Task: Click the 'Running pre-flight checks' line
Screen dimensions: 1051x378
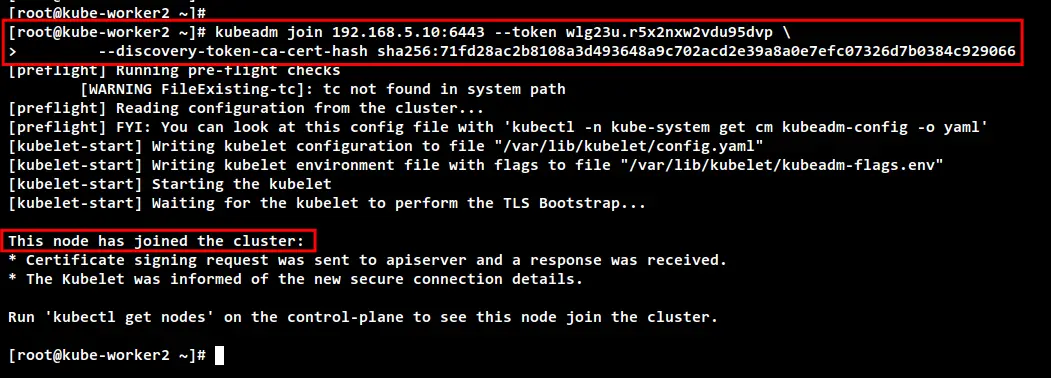Action: (174, 70)
